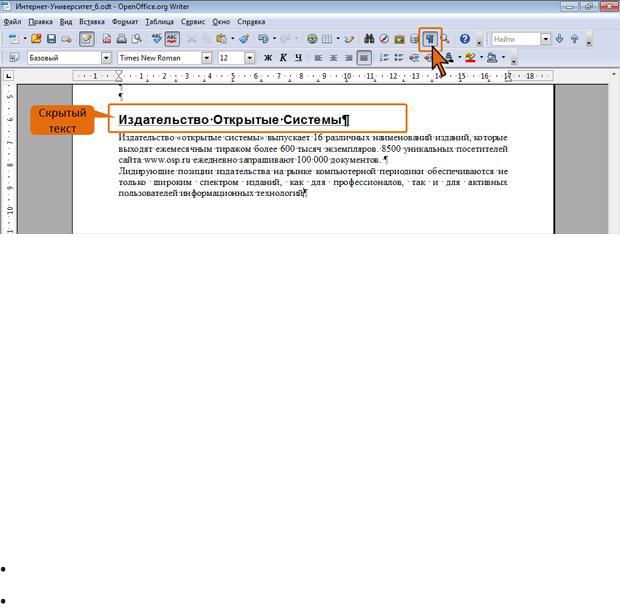Image resolution: width=620 pixels, height=608 pixels.
Task: Set justified alignment
Action: [x=364, y=58]
